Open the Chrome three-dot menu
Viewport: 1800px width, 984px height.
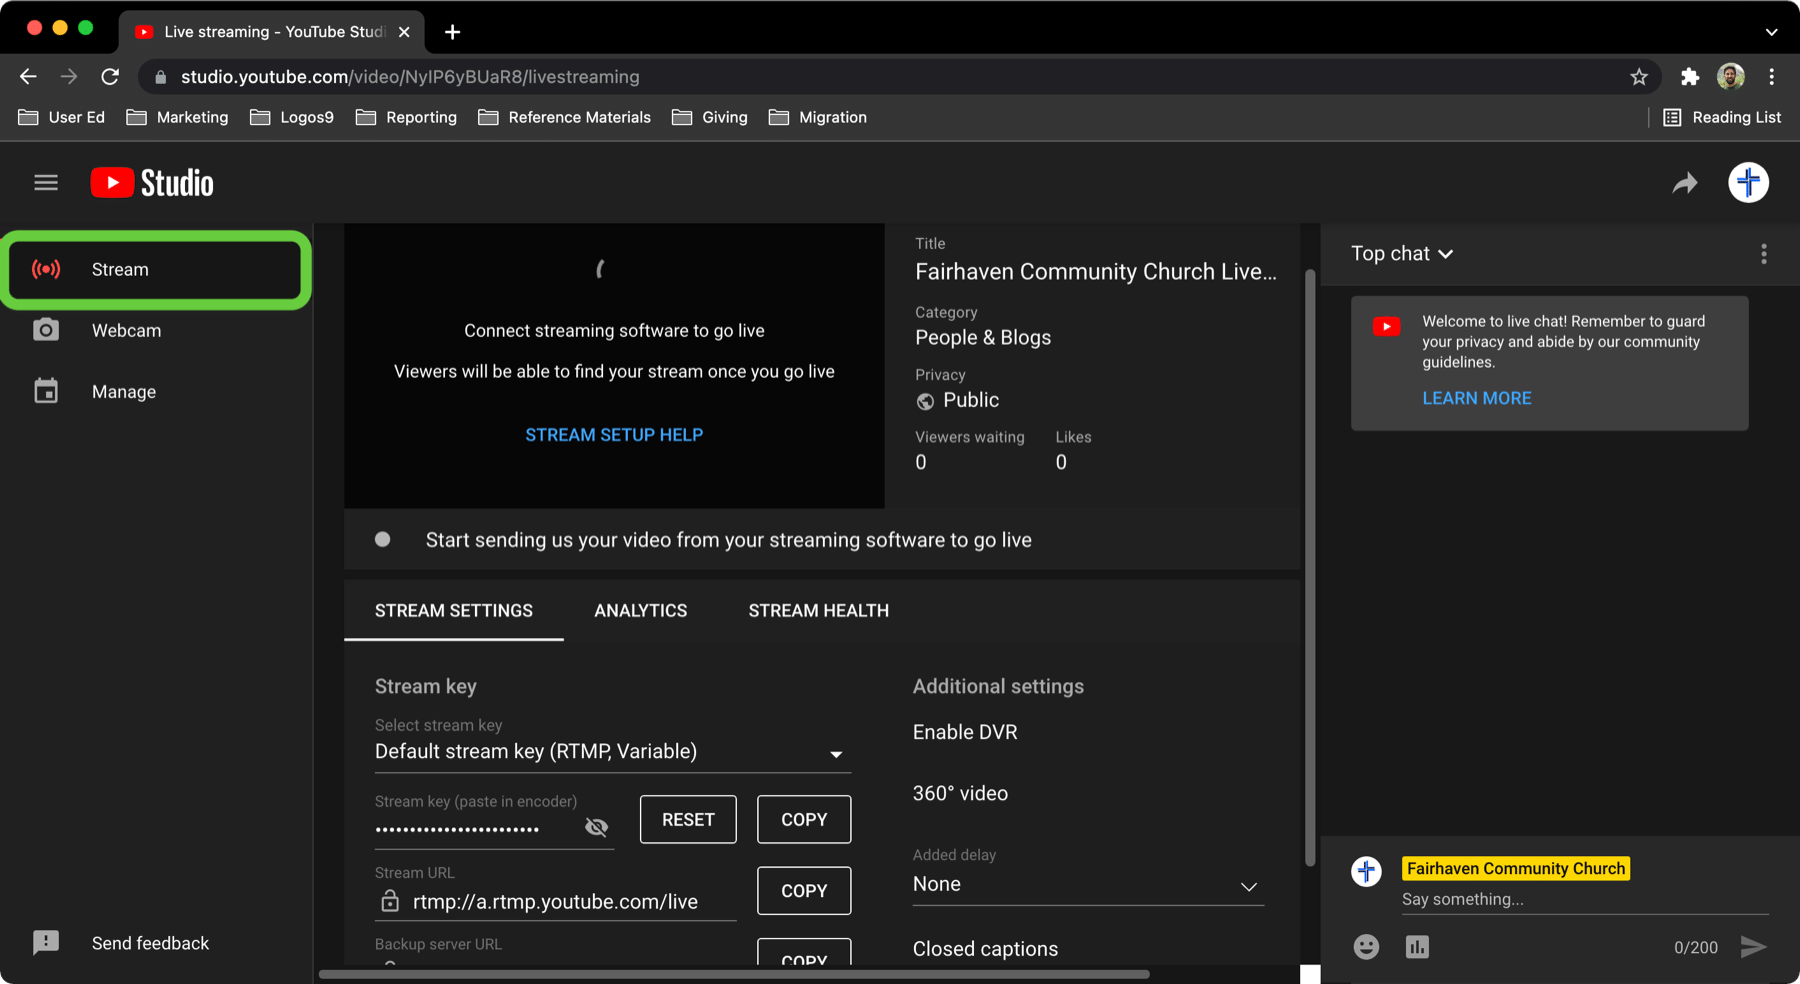click(x=1772, y=76)
